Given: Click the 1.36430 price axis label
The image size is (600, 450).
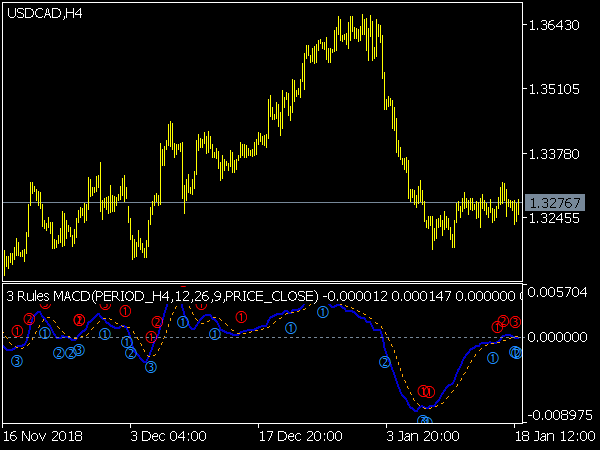Looking at the screenshot, I should [x=554, y=25].
